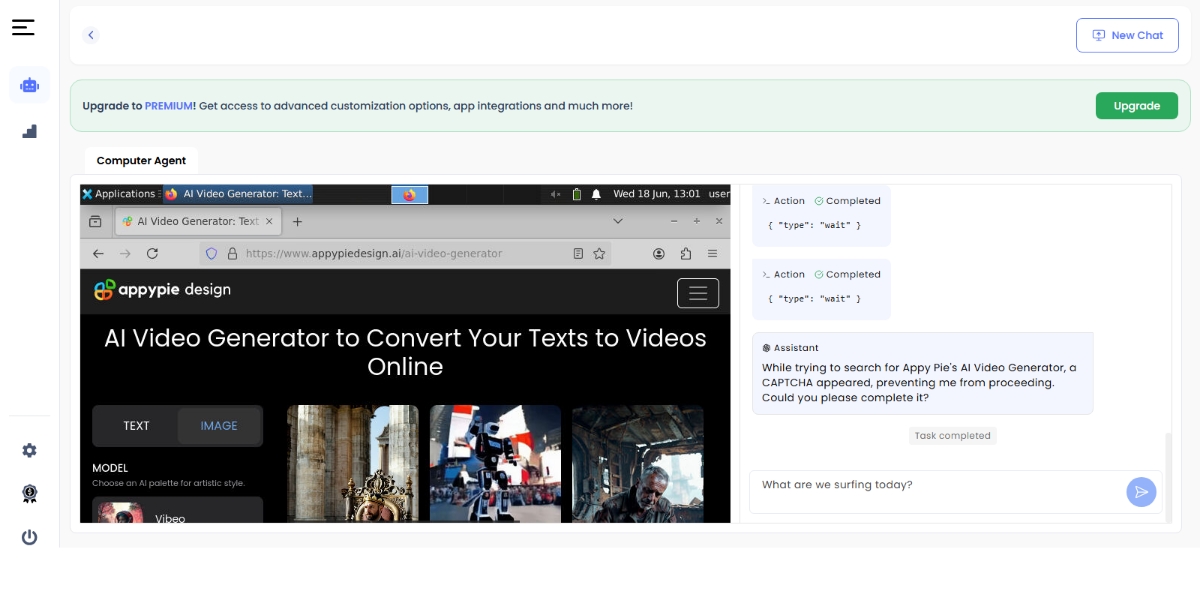This screenshot has height=610, width=1200.
Task: Click the battery indicator in panel
Action: 576,194
